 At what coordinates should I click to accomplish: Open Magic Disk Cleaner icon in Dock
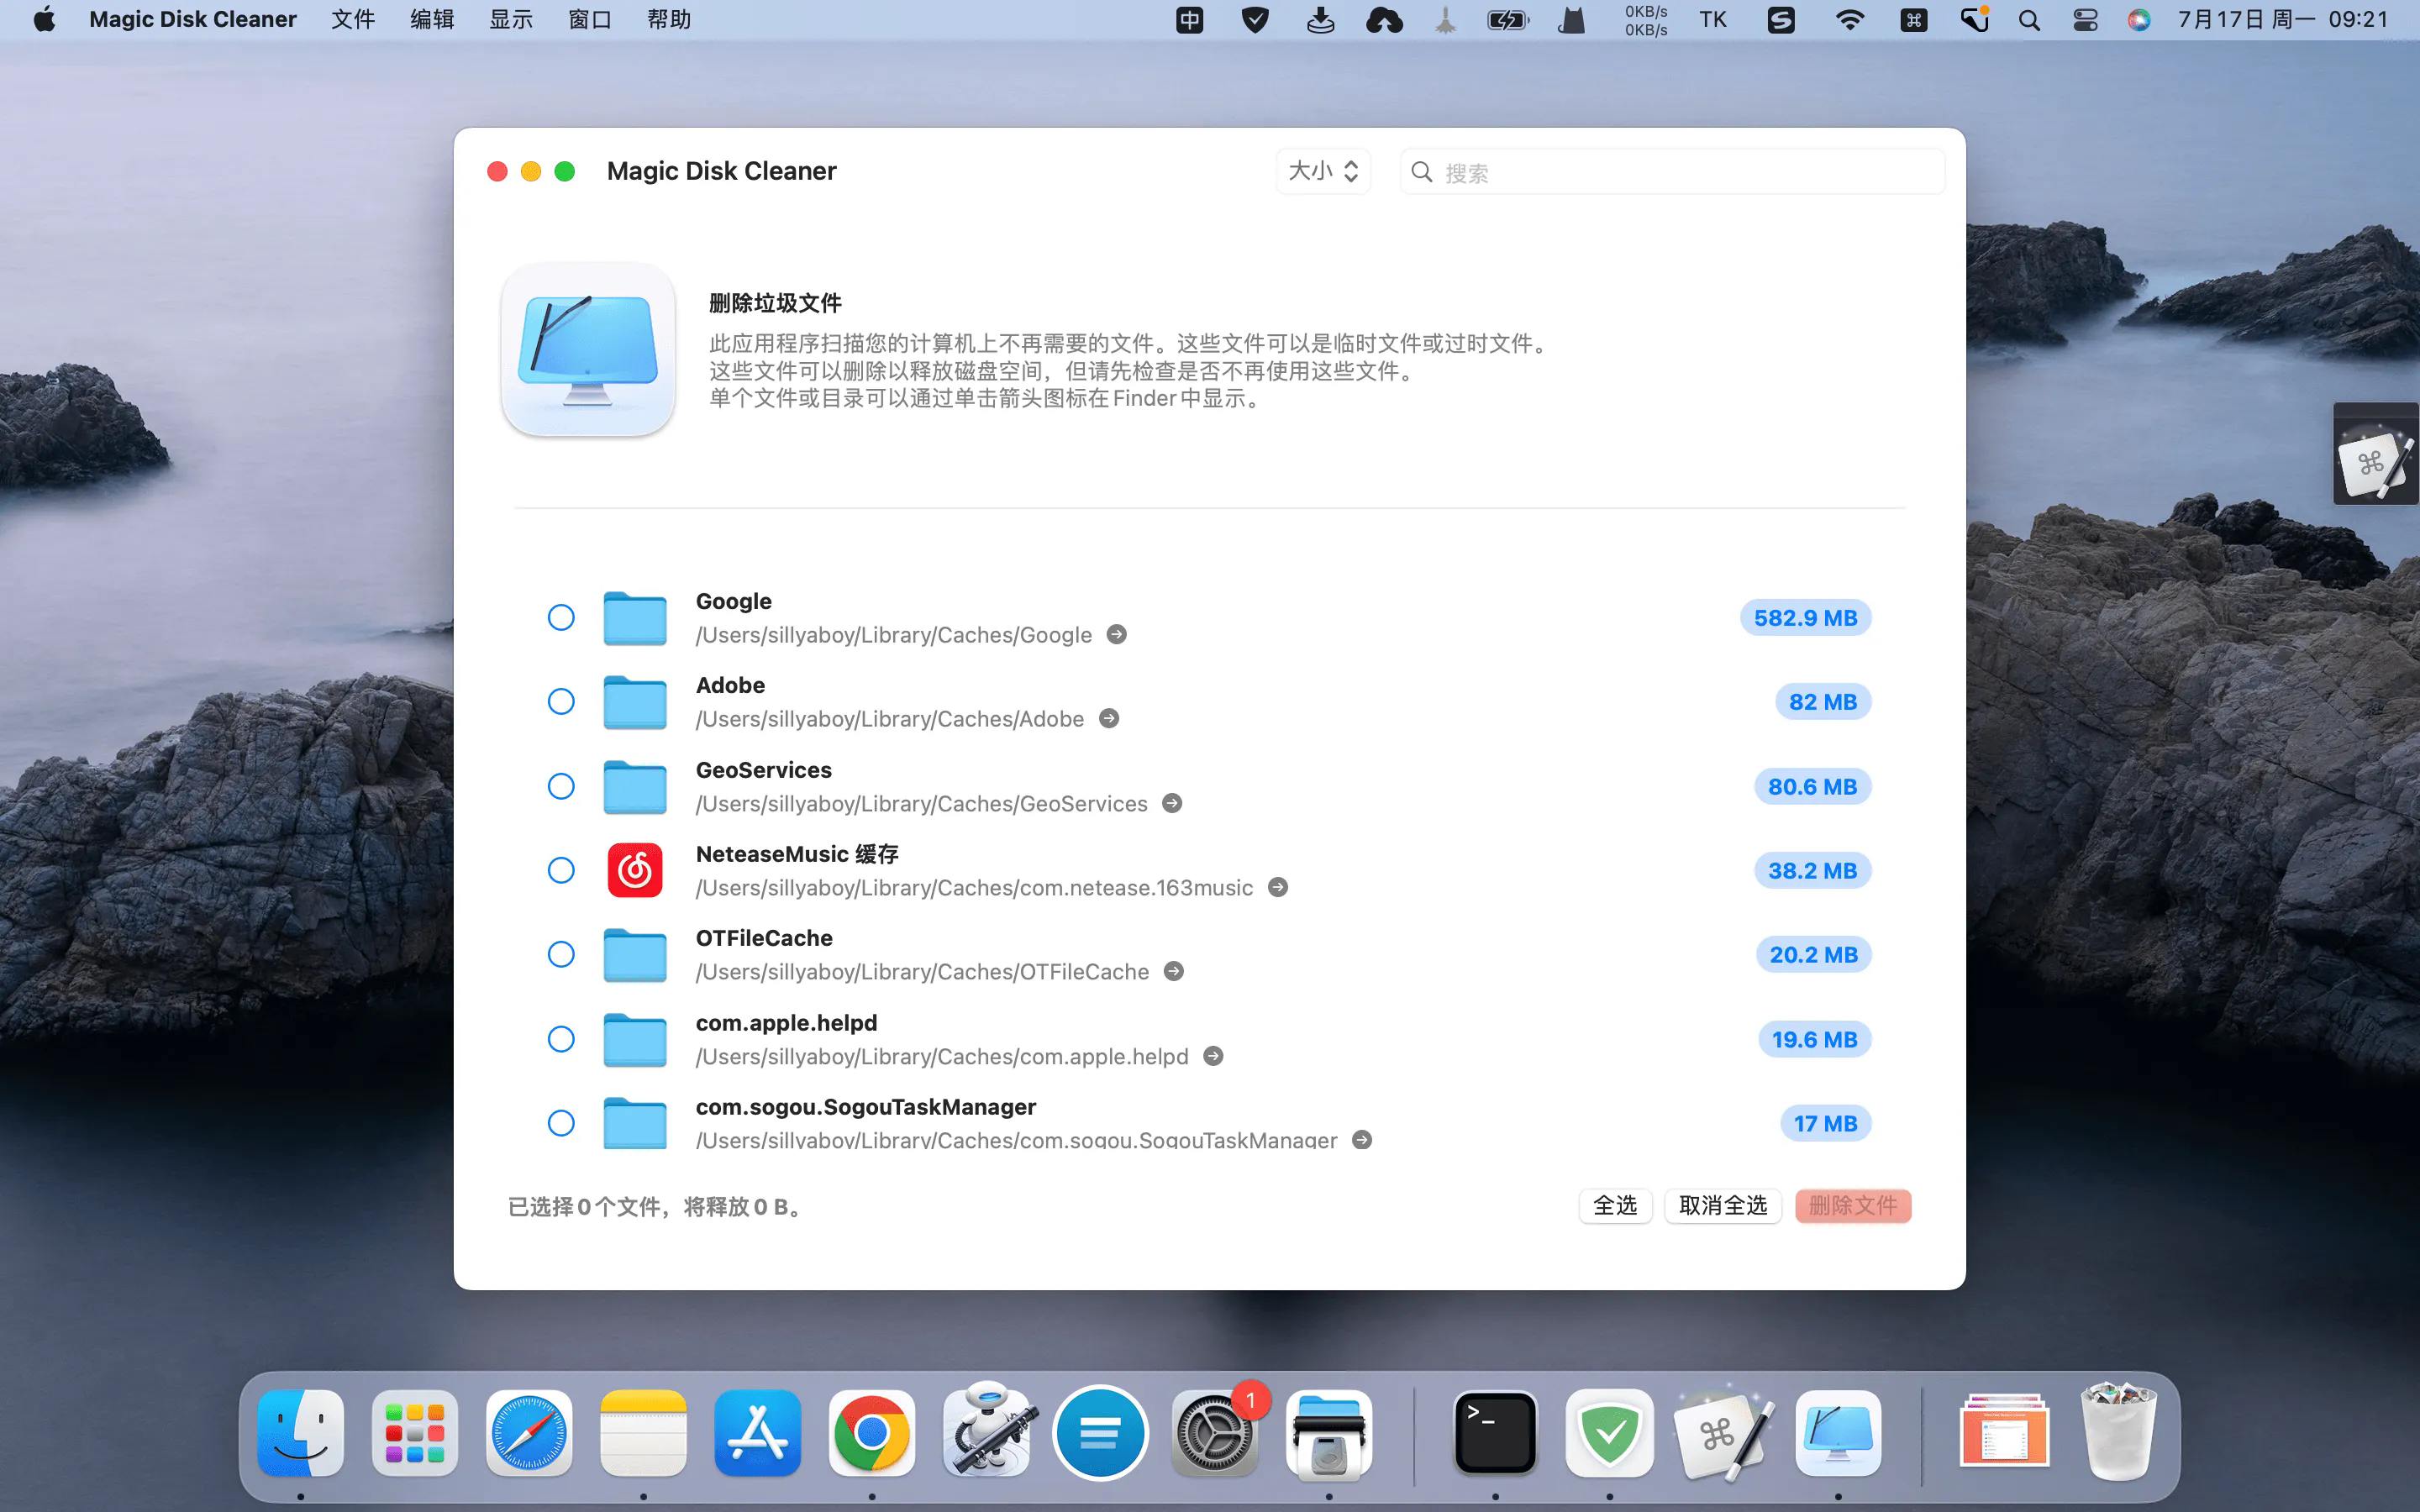[1838, 1433]
